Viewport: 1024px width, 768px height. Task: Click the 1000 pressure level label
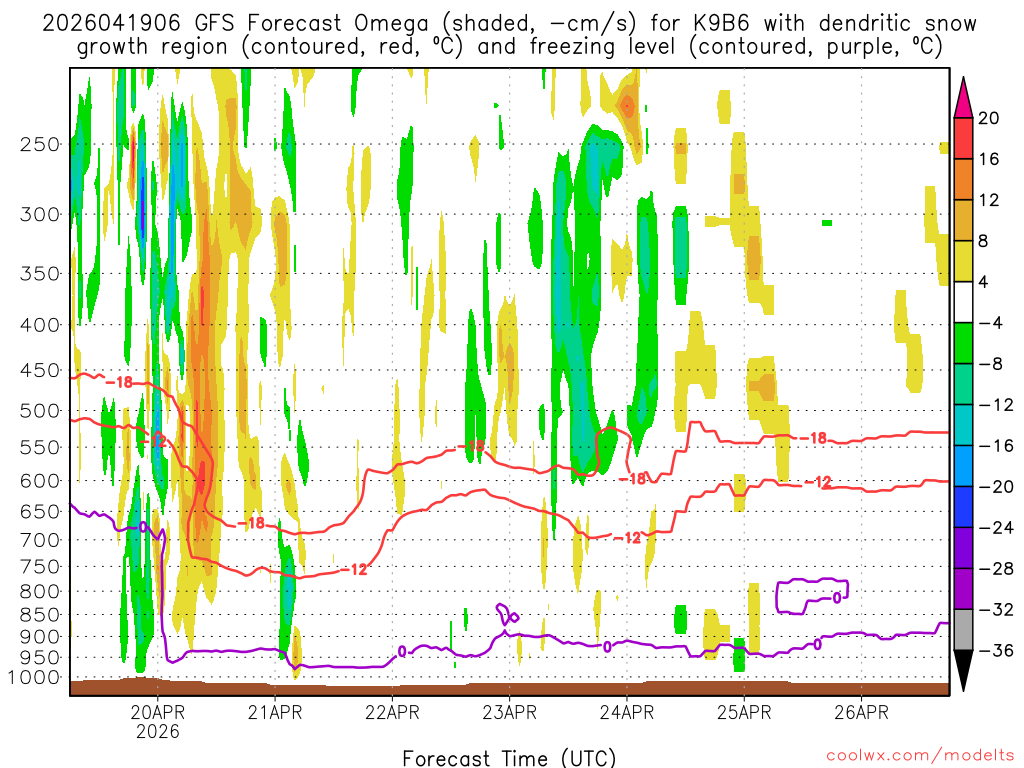[x=34, y=678]
